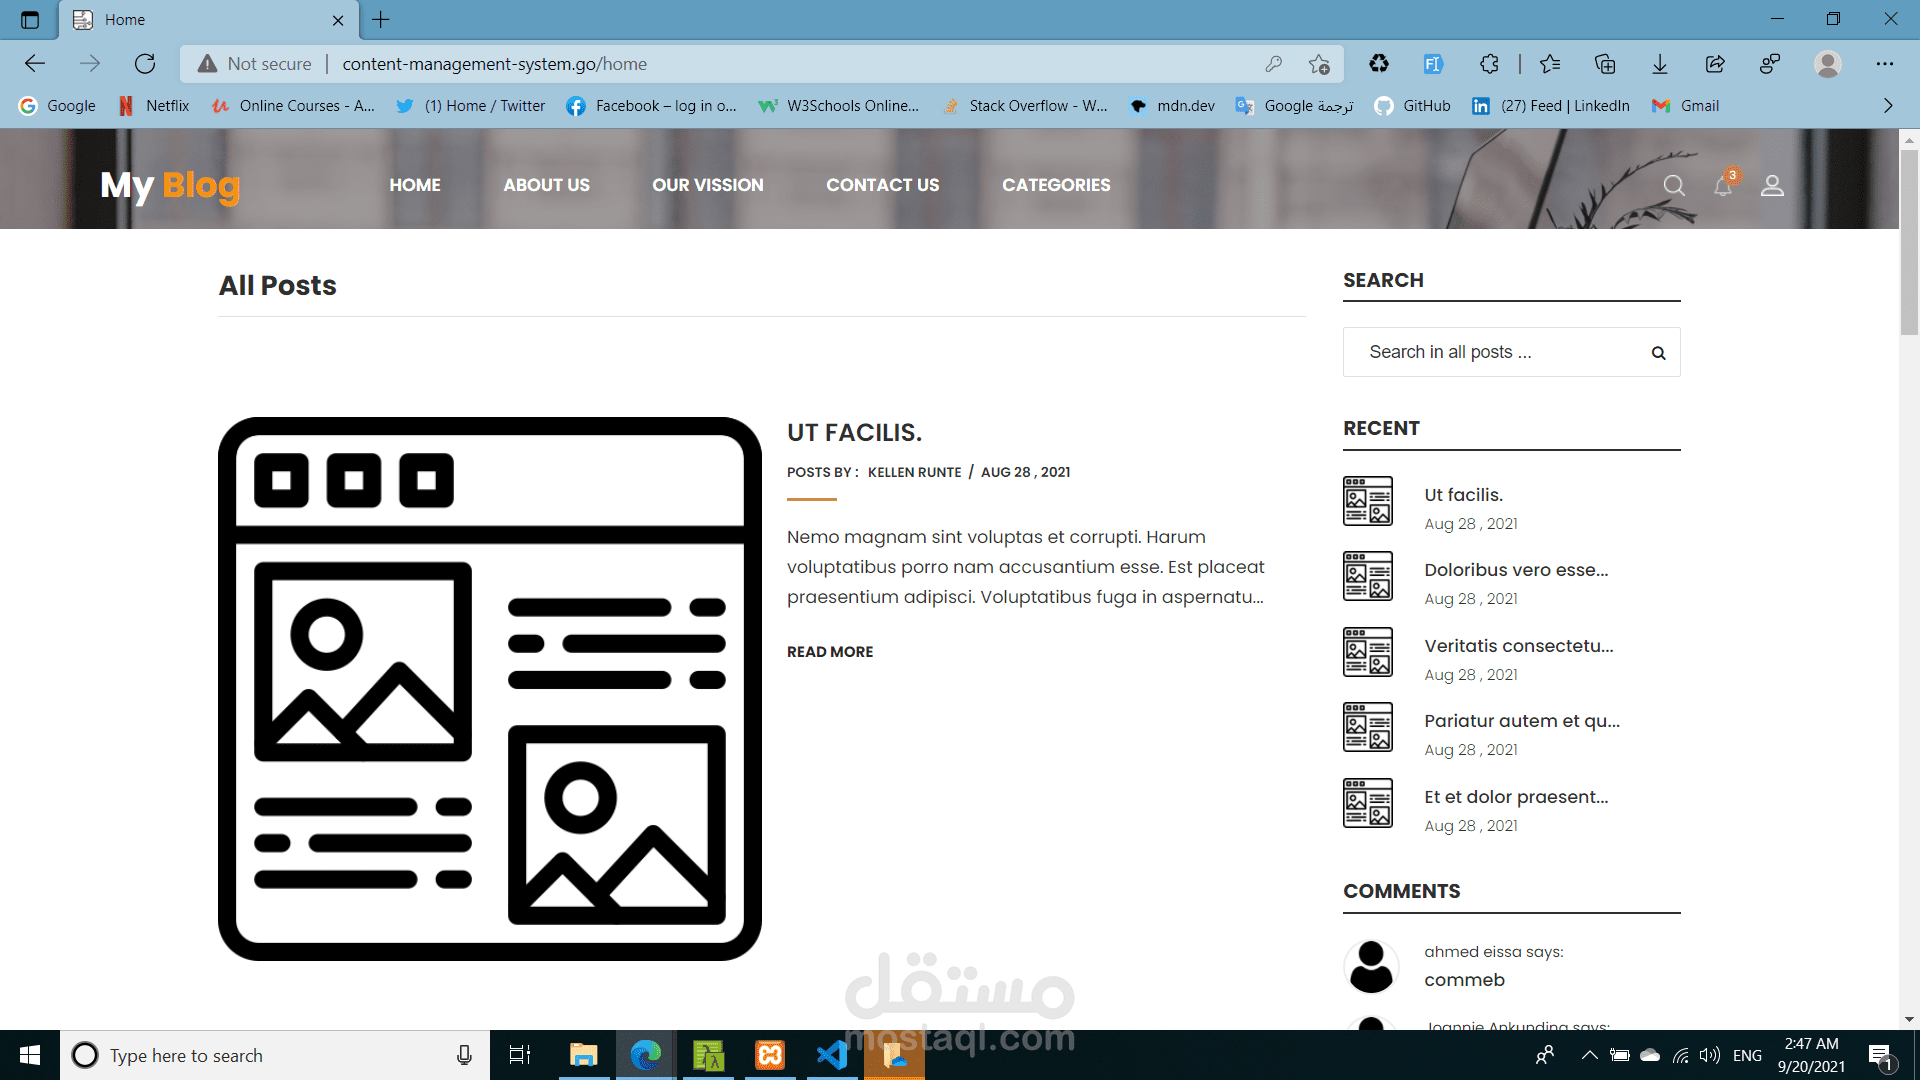Open the user account icon in header
1920x1080 pixels.
(x=1772, y=186)
